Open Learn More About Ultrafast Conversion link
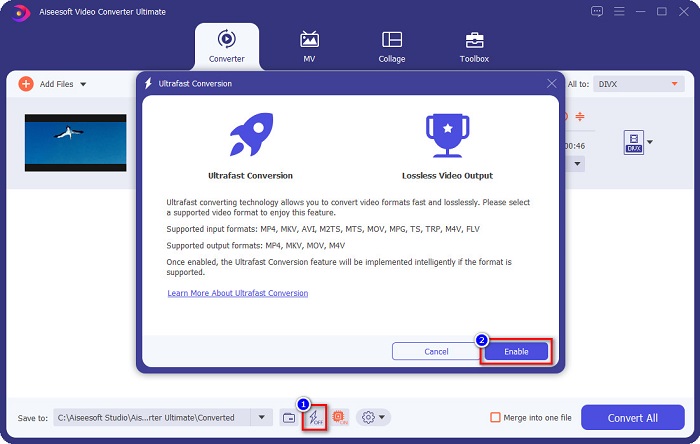The image size is (700, 444). pos(238,293)
